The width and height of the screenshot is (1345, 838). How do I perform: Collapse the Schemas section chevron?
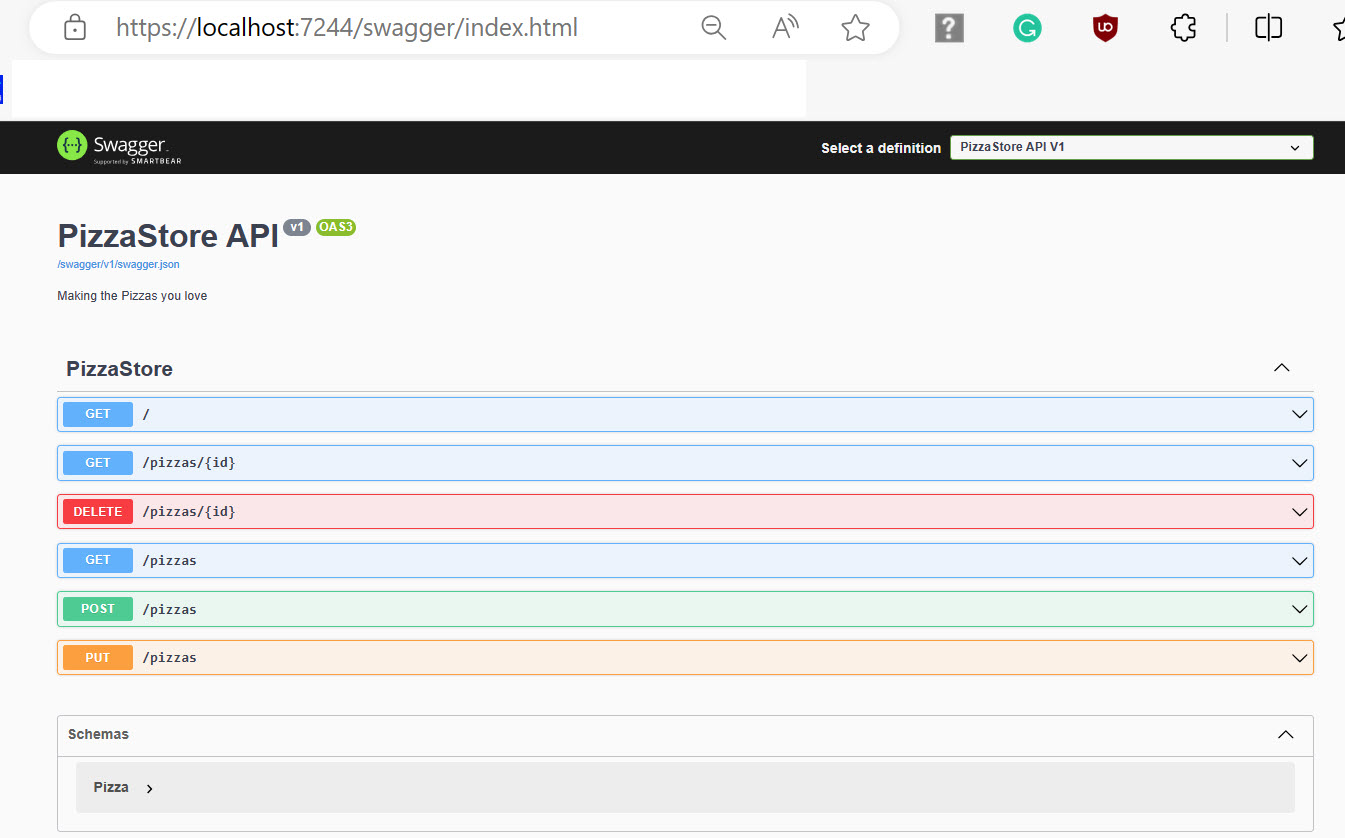[1286, 735]
